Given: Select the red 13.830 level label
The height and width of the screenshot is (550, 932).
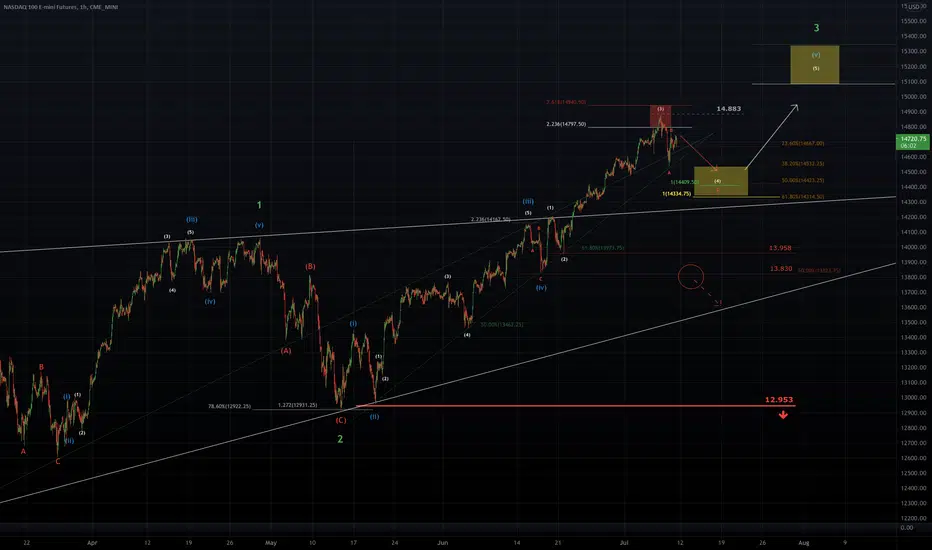Looking at the screenshot, I should click(781, 269).
